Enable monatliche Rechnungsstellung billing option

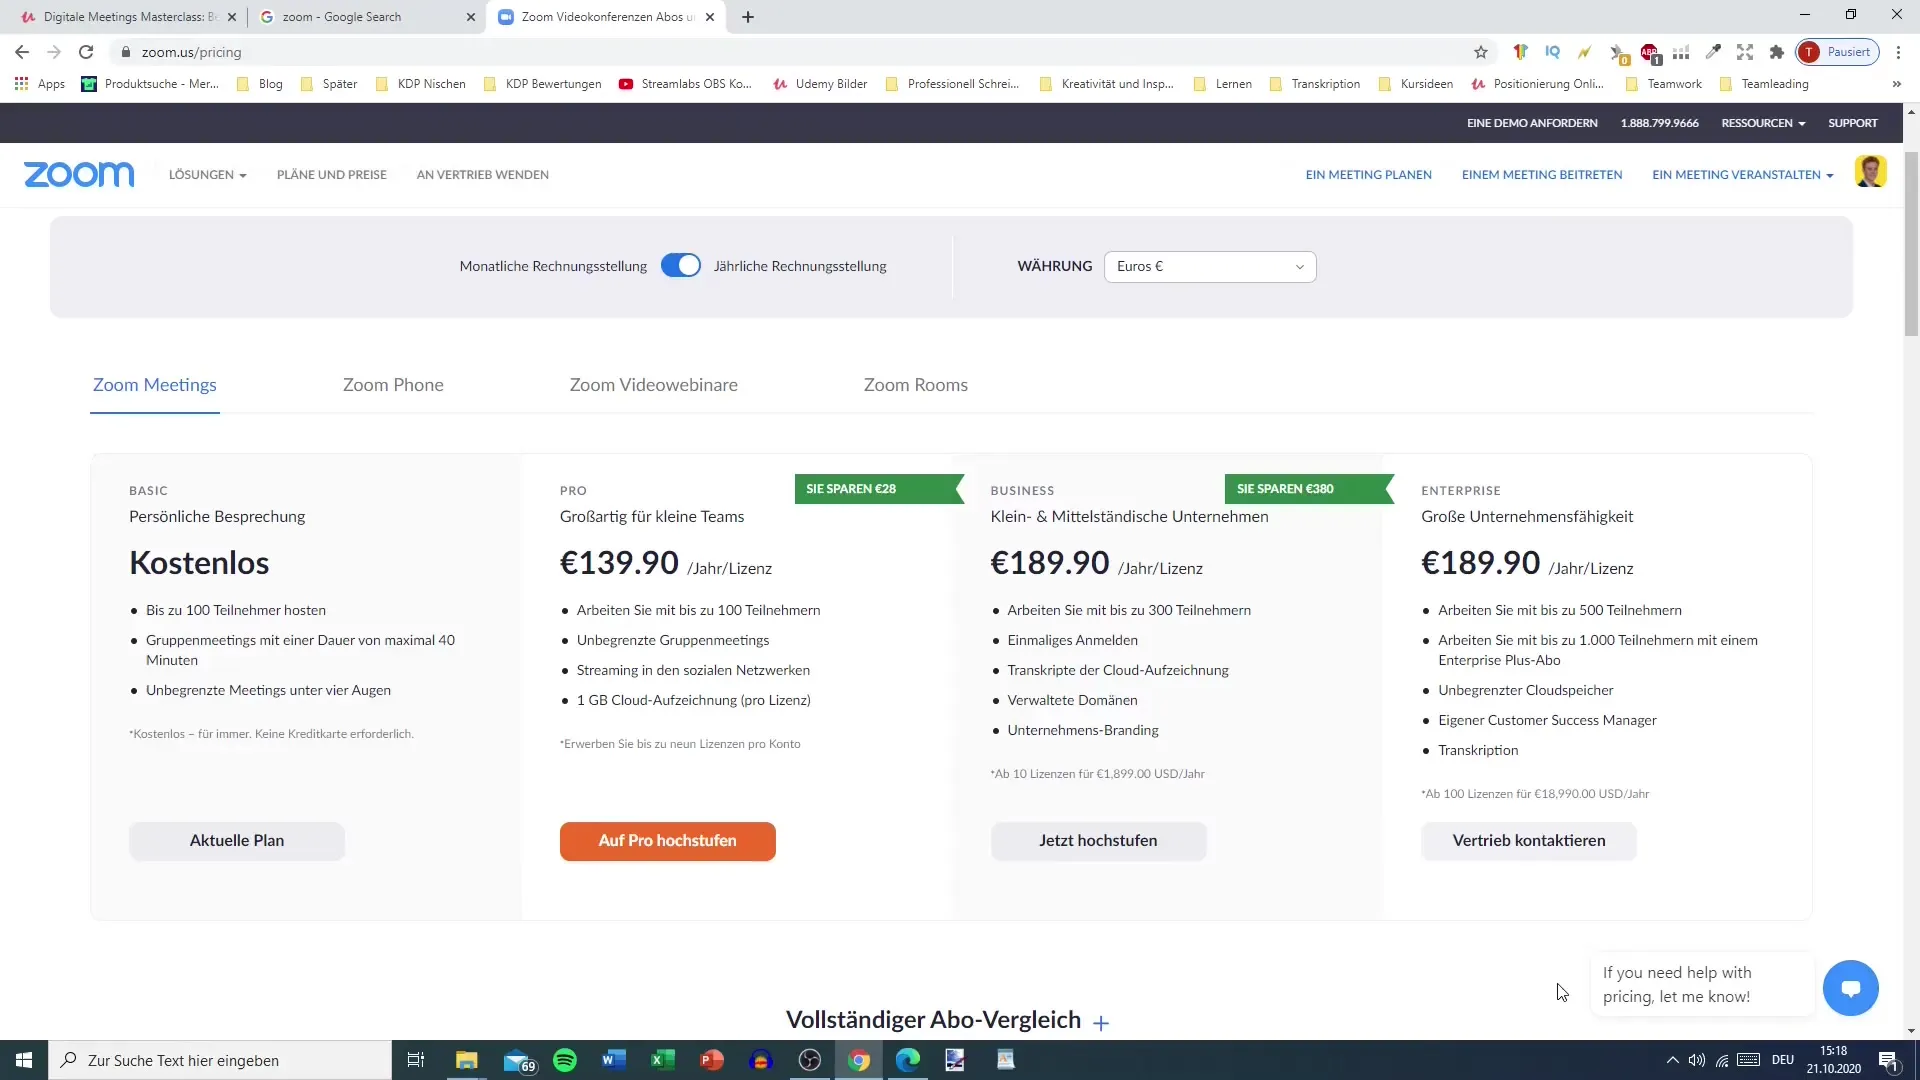680,265
